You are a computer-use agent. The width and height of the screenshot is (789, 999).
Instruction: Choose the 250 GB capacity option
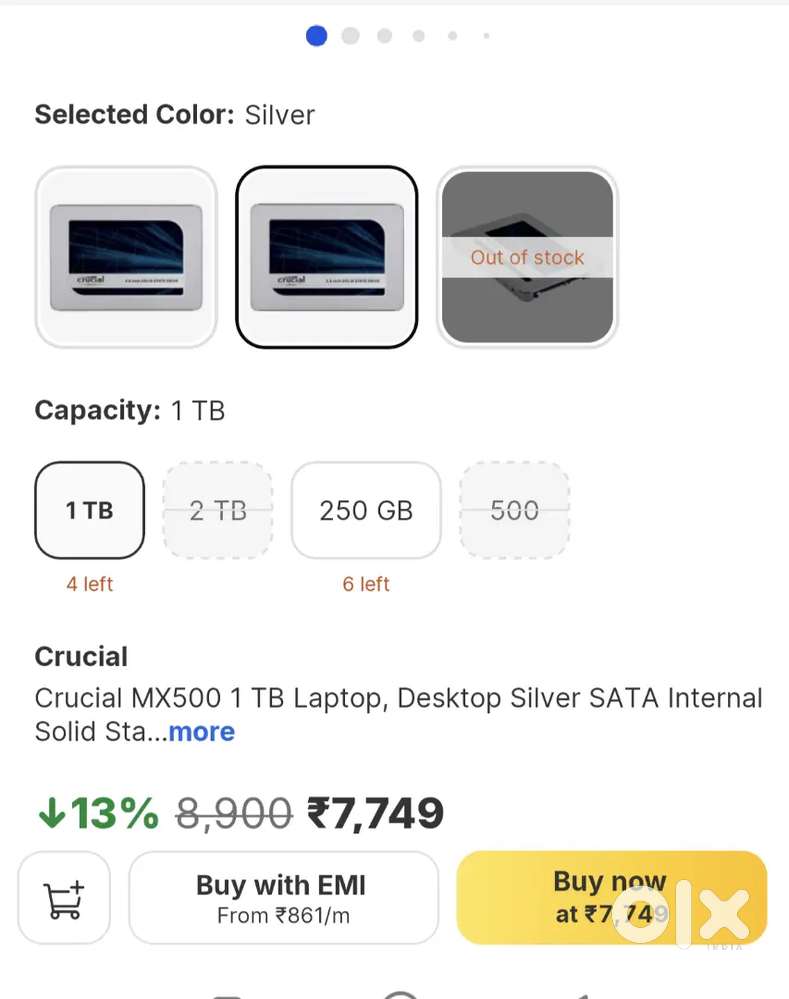pyautogui.click(x=366, y=510)
